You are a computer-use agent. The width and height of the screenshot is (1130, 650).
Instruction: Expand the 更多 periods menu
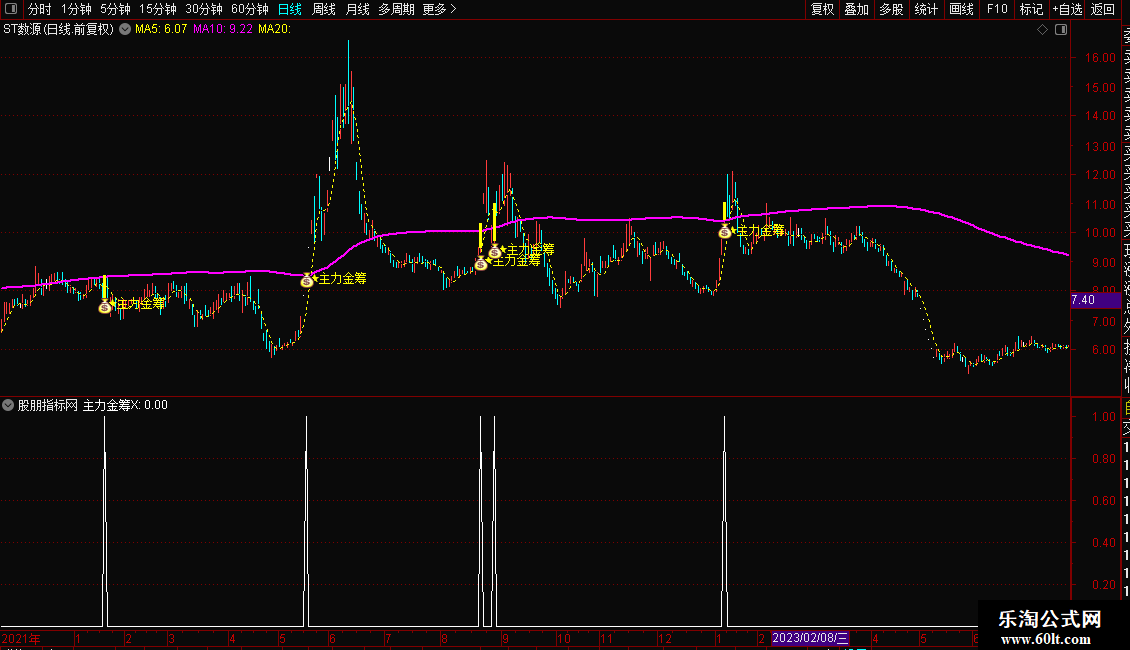[439, 9]
